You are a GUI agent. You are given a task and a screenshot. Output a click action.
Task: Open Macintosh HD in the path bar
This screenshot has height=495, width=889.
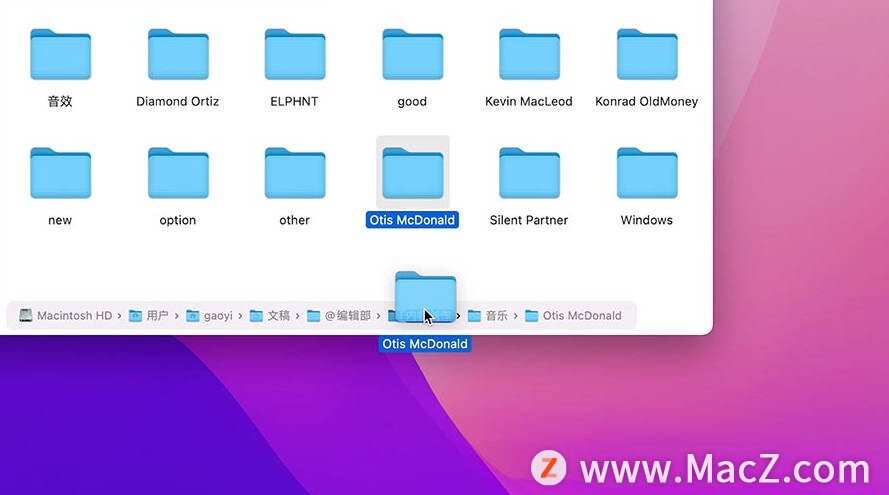pos(66,315)
